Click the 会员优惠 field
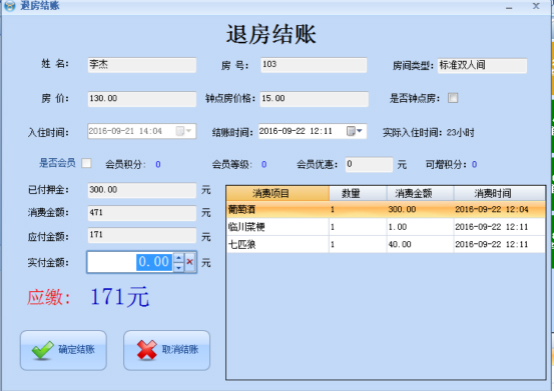Viewport: 554px width, 391px height. coord(369,165)
